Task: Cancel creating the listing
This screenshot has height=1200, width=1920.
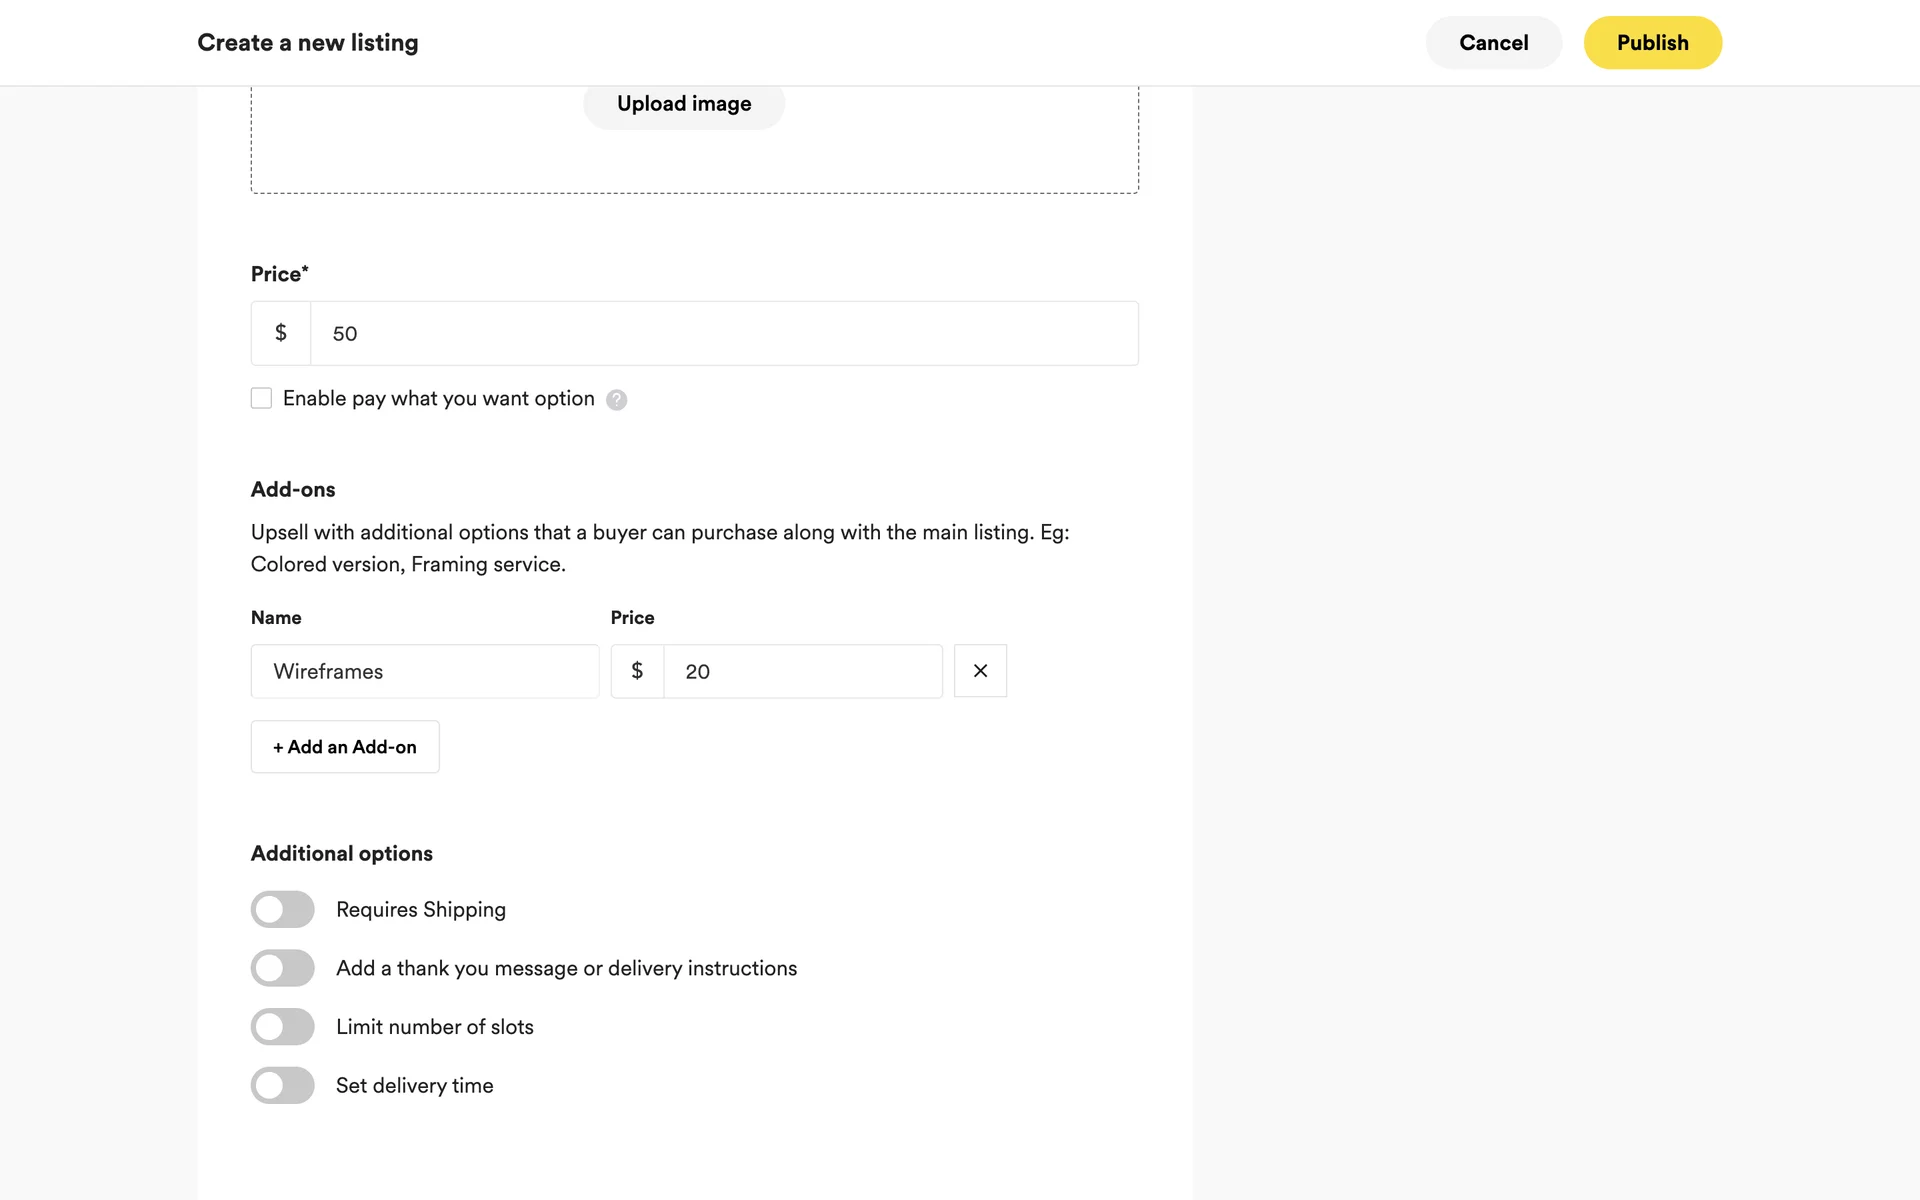Action: [x=1493, y=43]
